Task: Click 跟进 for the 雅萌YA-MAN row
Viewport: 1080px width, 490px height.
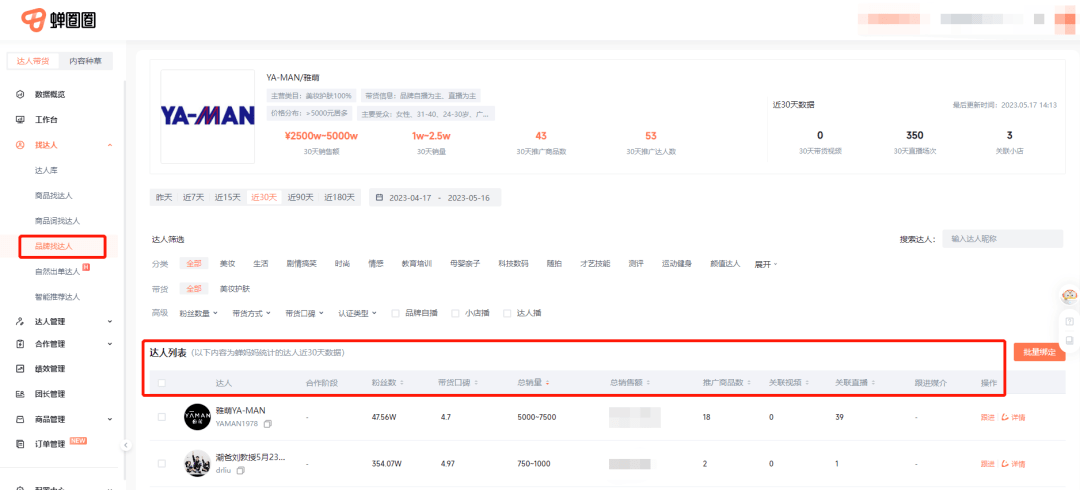Action: click(987, 418)
